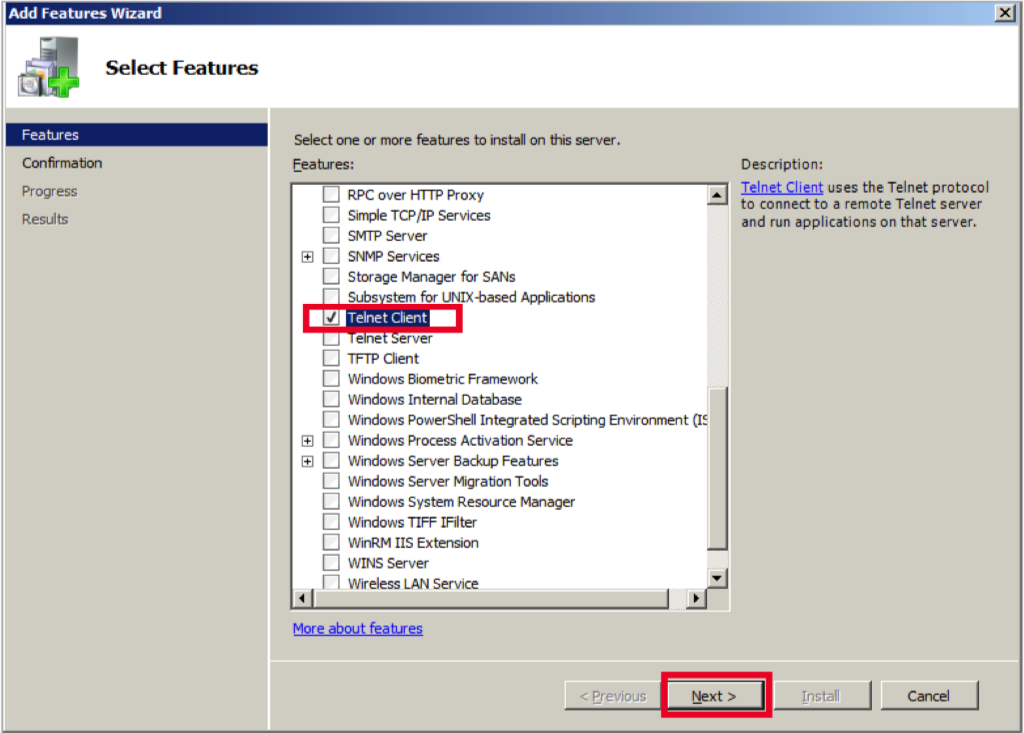The image size is (1024, 733).
Task: Enable the WINS Server checkbox
Action: [x=331, y=562]
